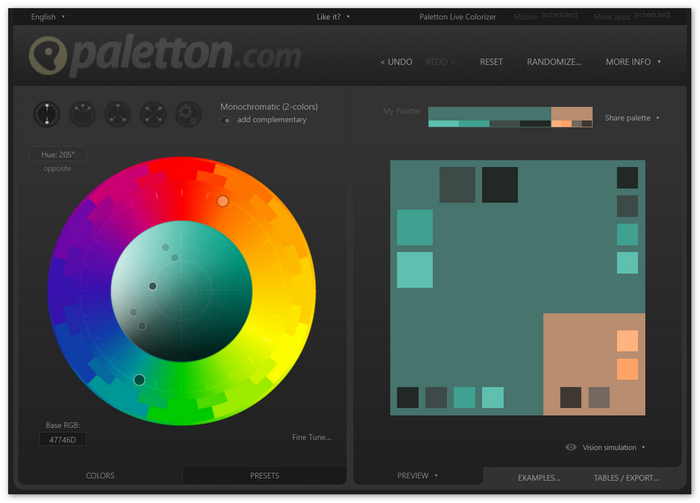The width and height of the screenshot is (700, 503).
Task: Click the dark brown swatch in tan area
Action: pyautogui.click(x=571, y=398)
